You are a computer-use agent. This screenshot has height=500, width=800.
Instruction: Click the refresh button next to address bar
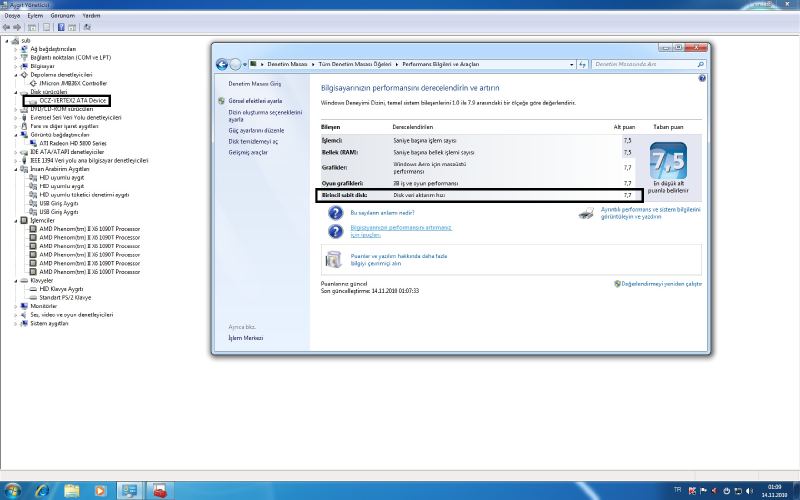(582, 63)
